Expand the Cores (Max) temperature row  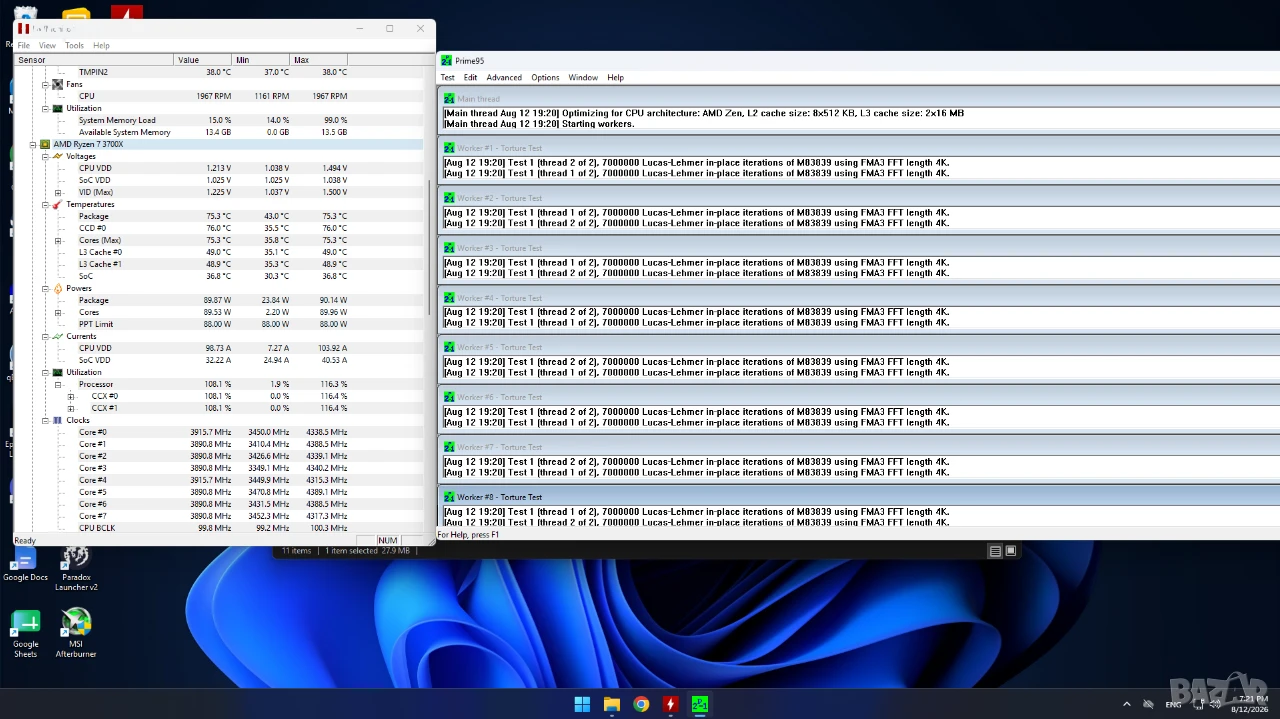58,240
